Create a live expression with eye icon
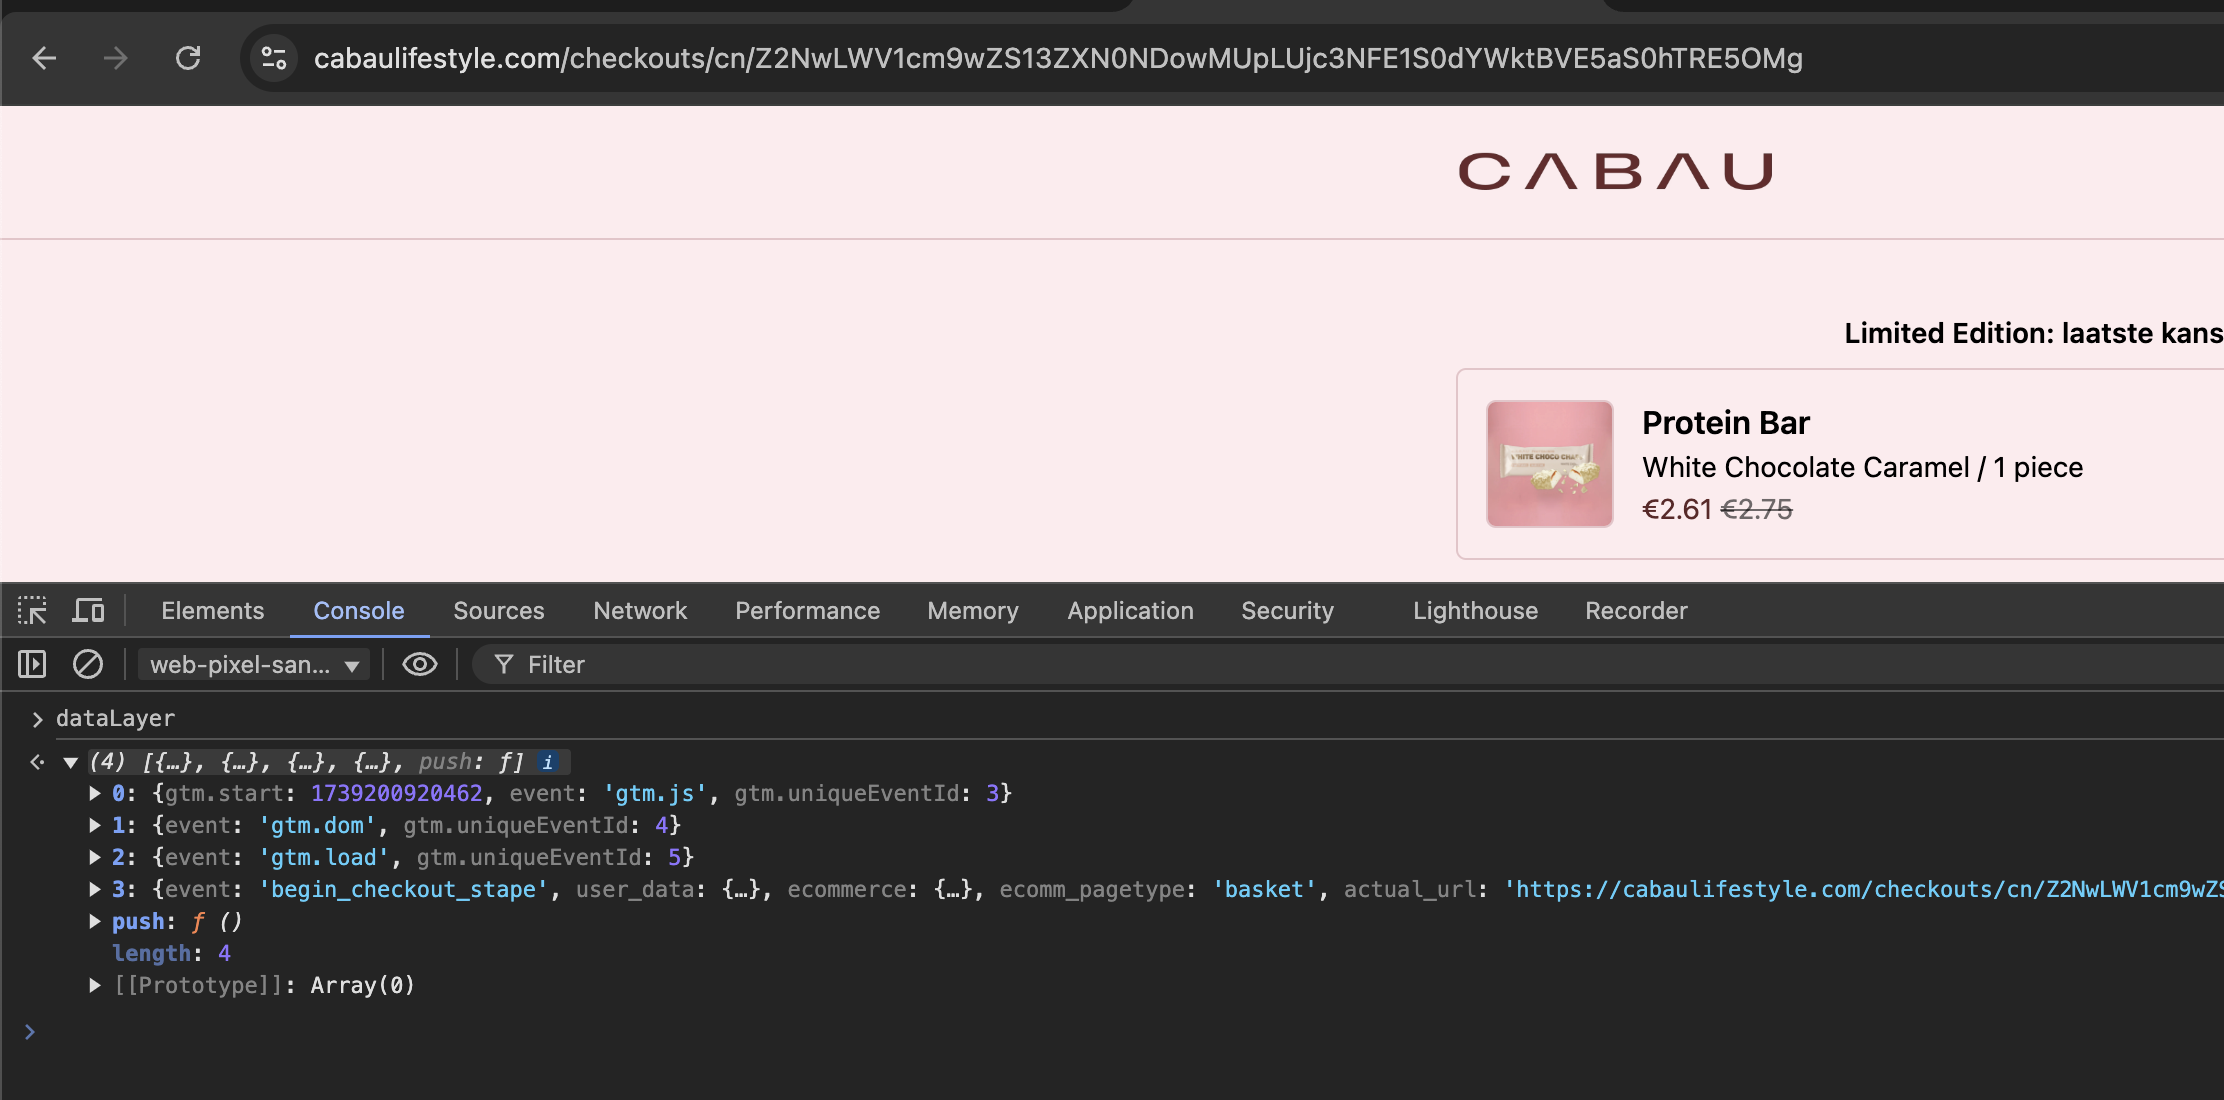Screen dimensions: 2224x1100 420,664
